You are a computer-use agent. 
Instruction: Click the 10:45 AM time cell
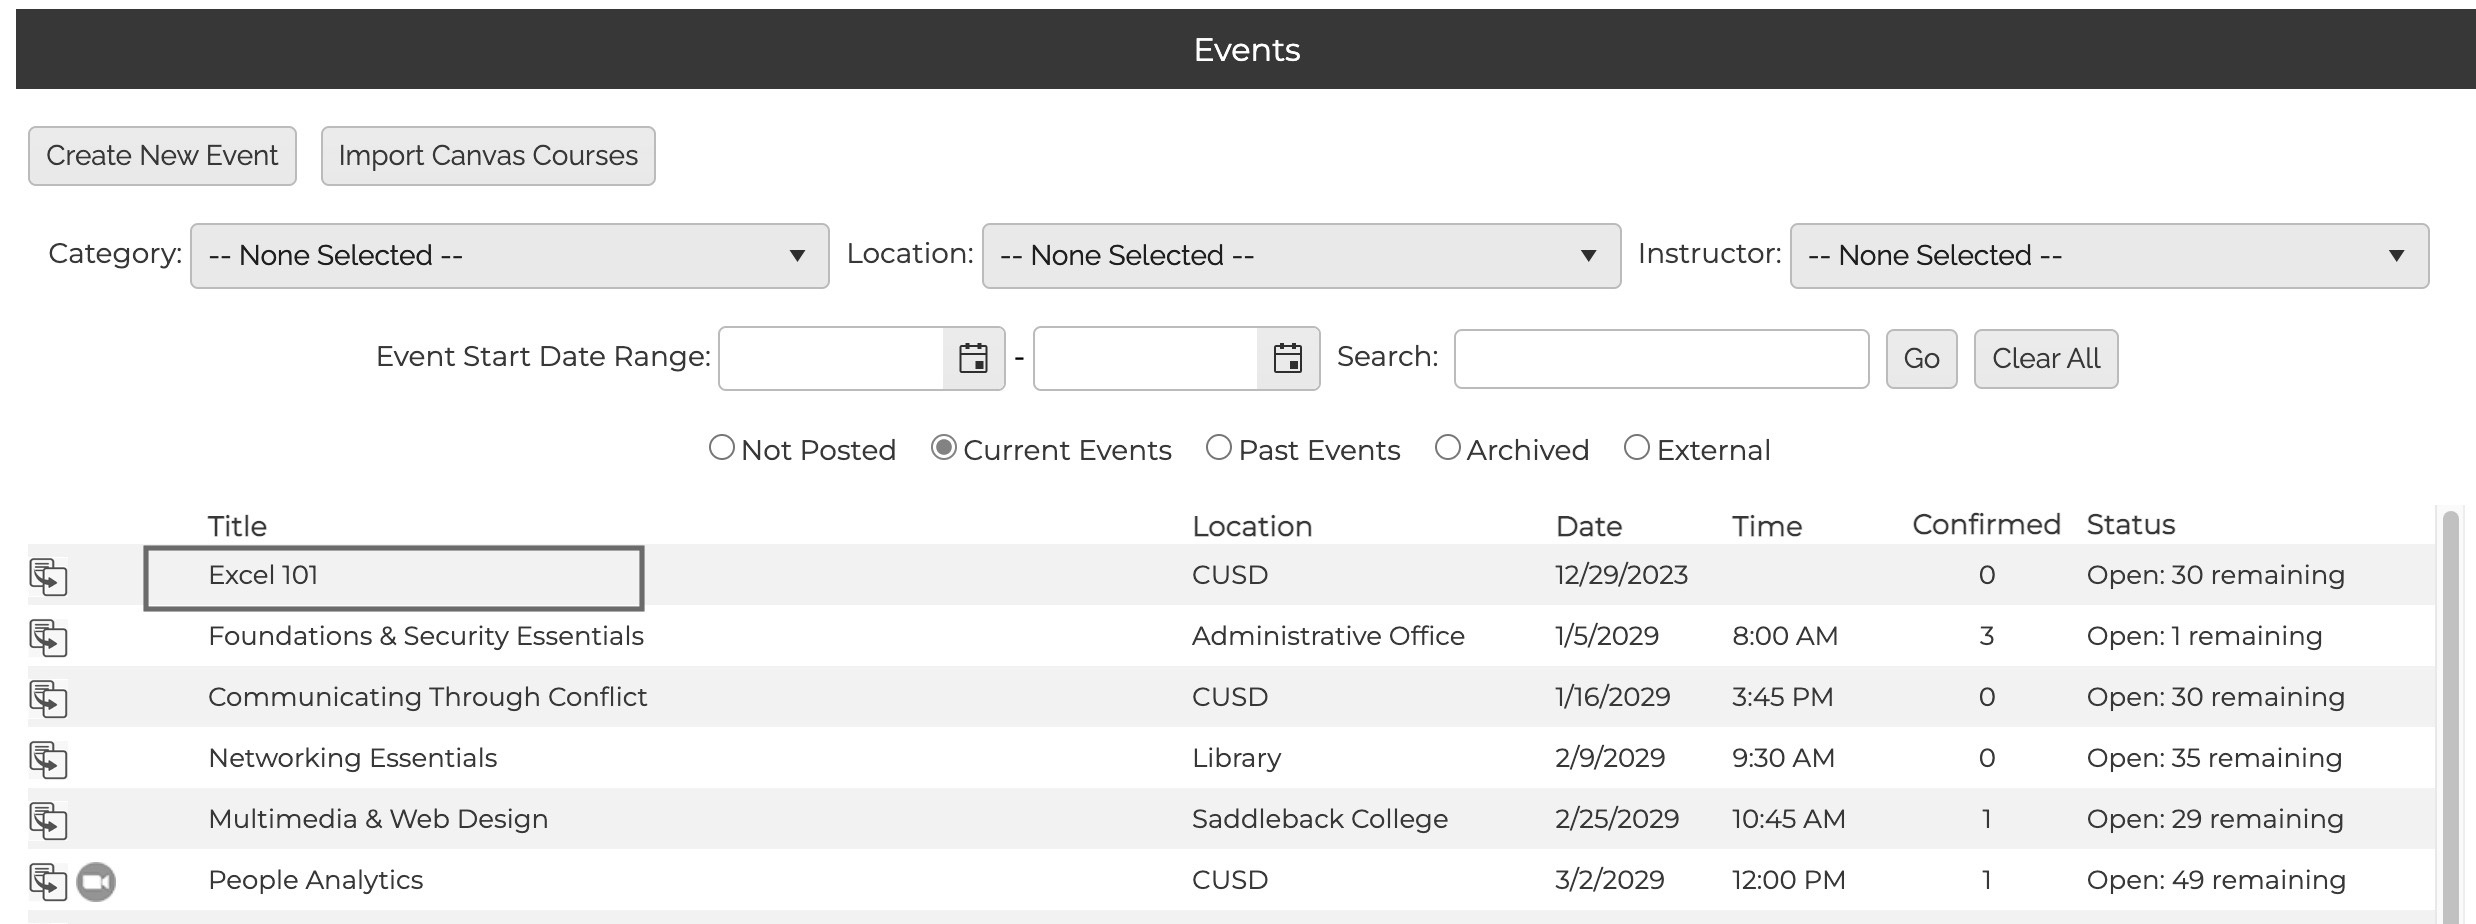pos(1788,819)
